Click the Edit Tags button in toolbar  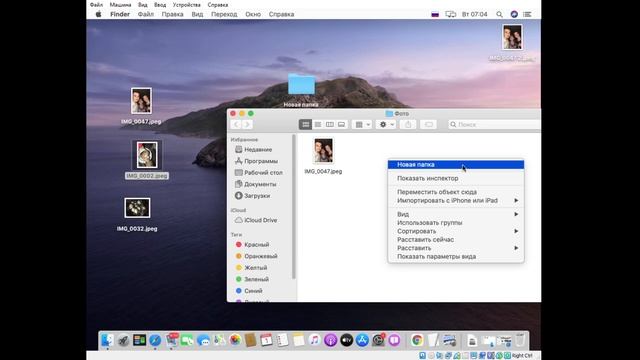pyautogui.click(x=429, y=124)
